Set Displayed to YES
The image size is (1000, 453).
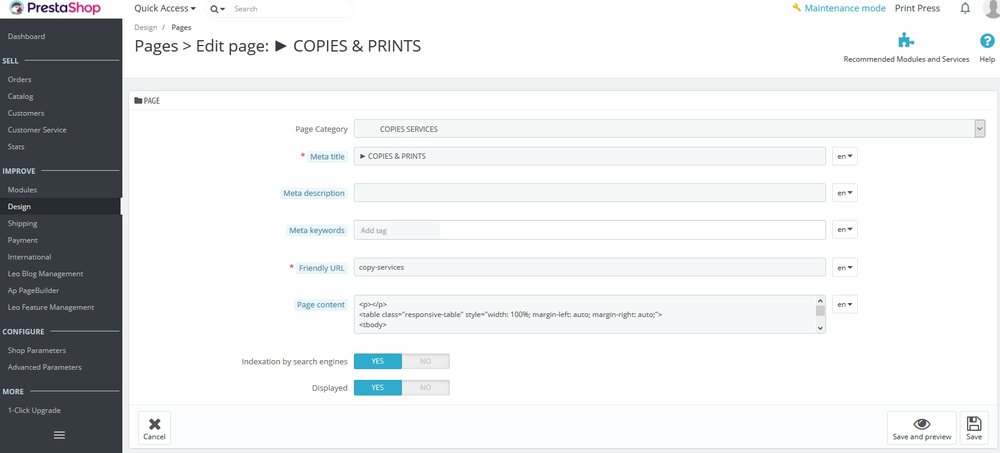coord(378,387)
